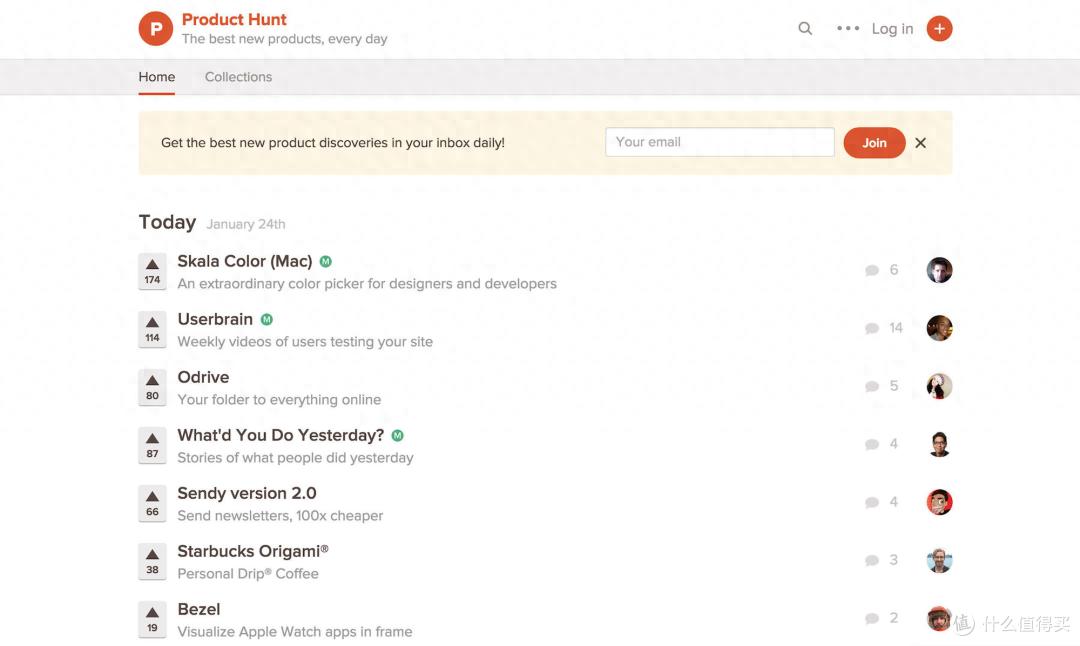Click the Log in link
This screenshot has width=1080, height=646.
pyautogui.click(x=892, y=29)
